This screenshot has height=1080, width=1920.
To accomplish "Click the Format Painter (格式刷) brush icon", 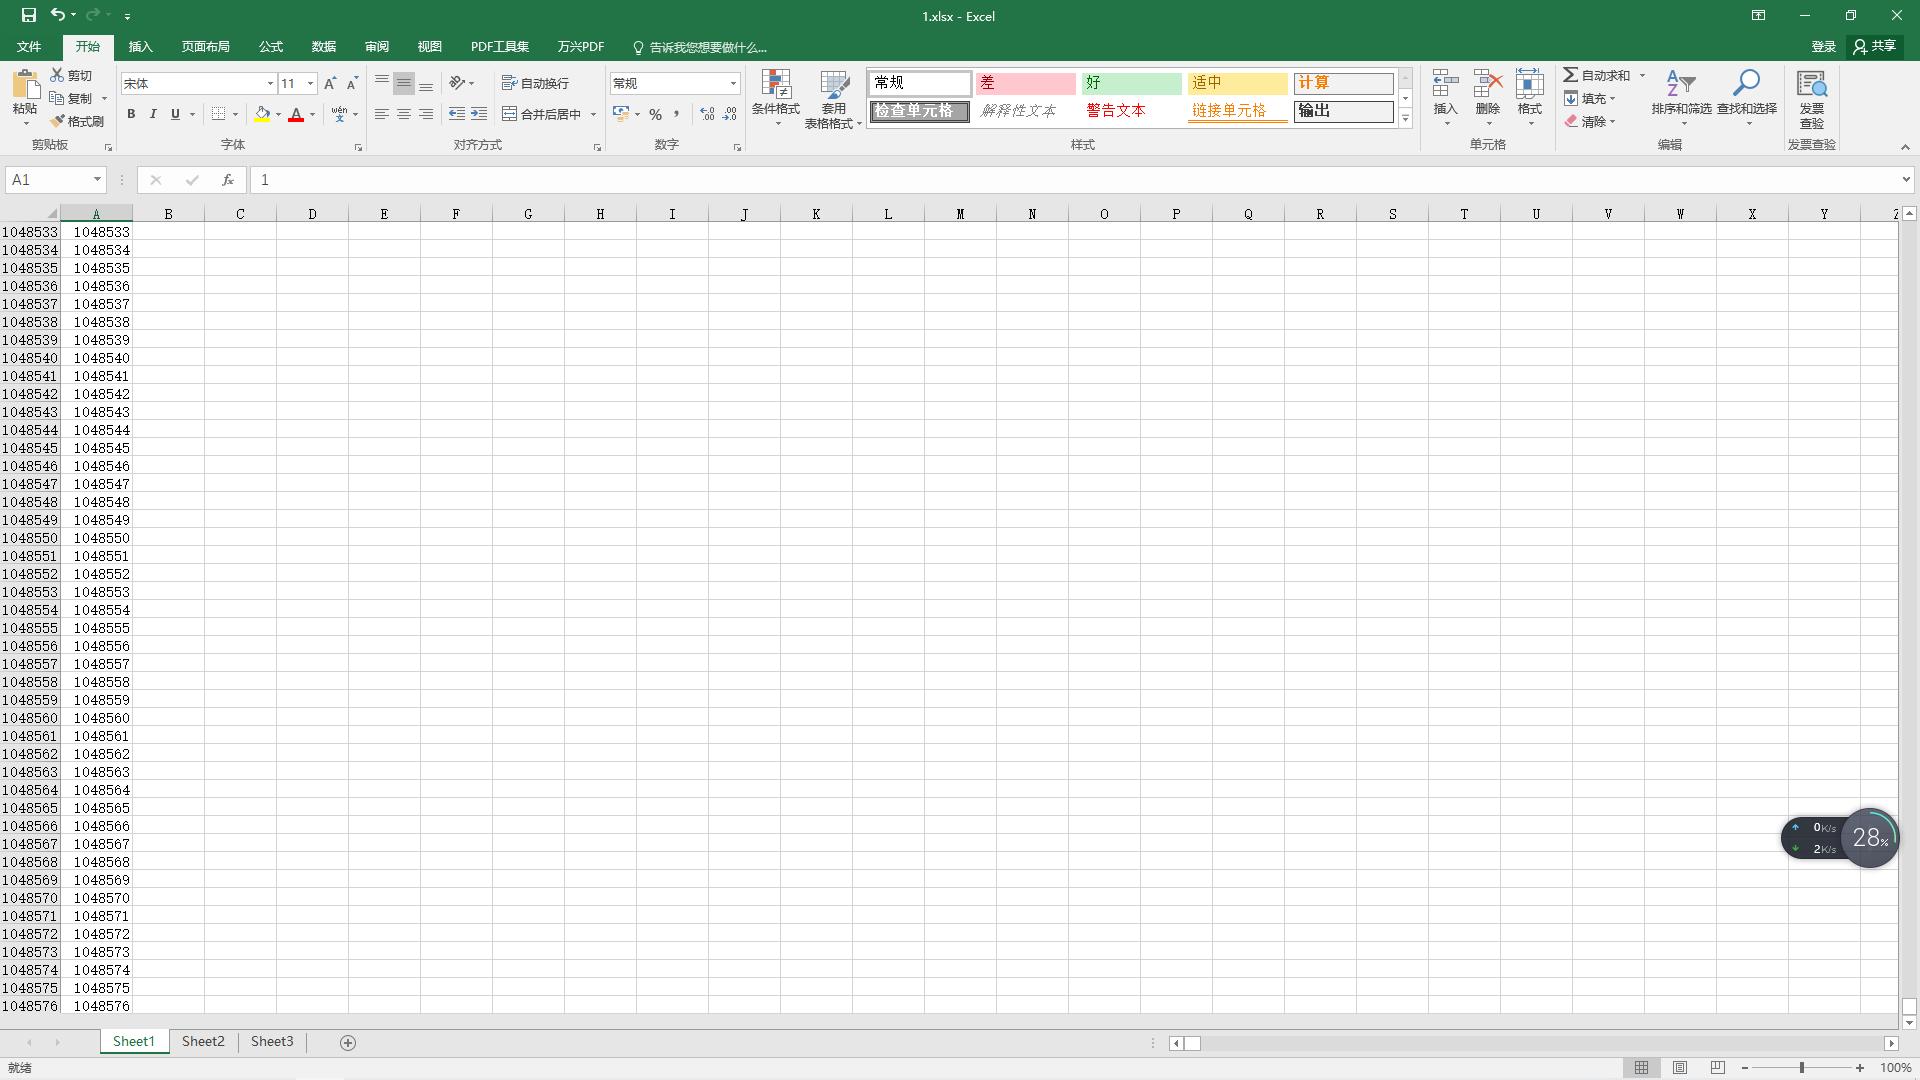I will pos(58,121).
